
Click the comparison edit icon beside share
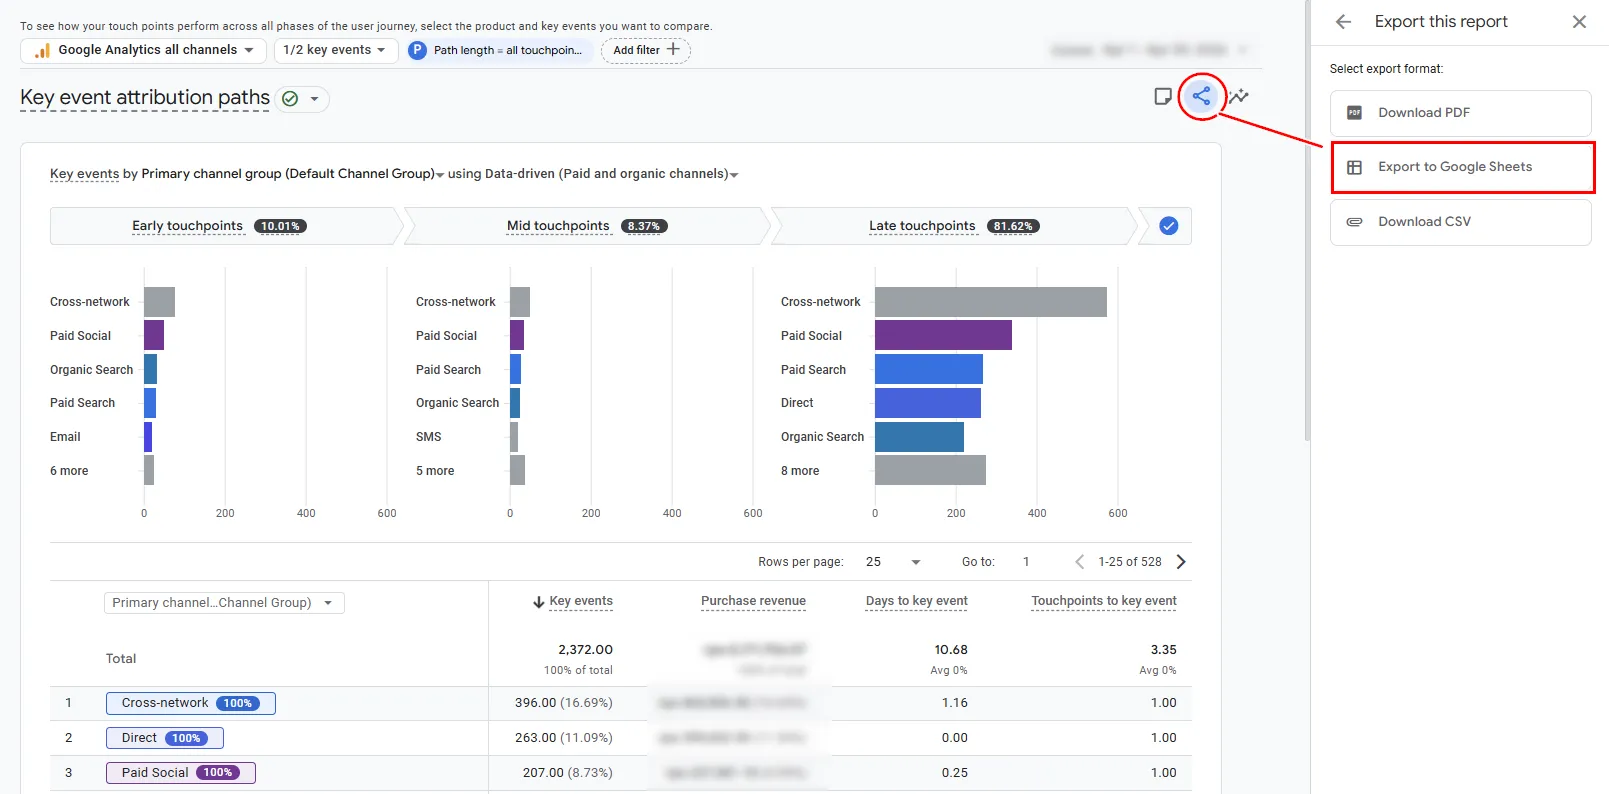tap(1163, 97)
